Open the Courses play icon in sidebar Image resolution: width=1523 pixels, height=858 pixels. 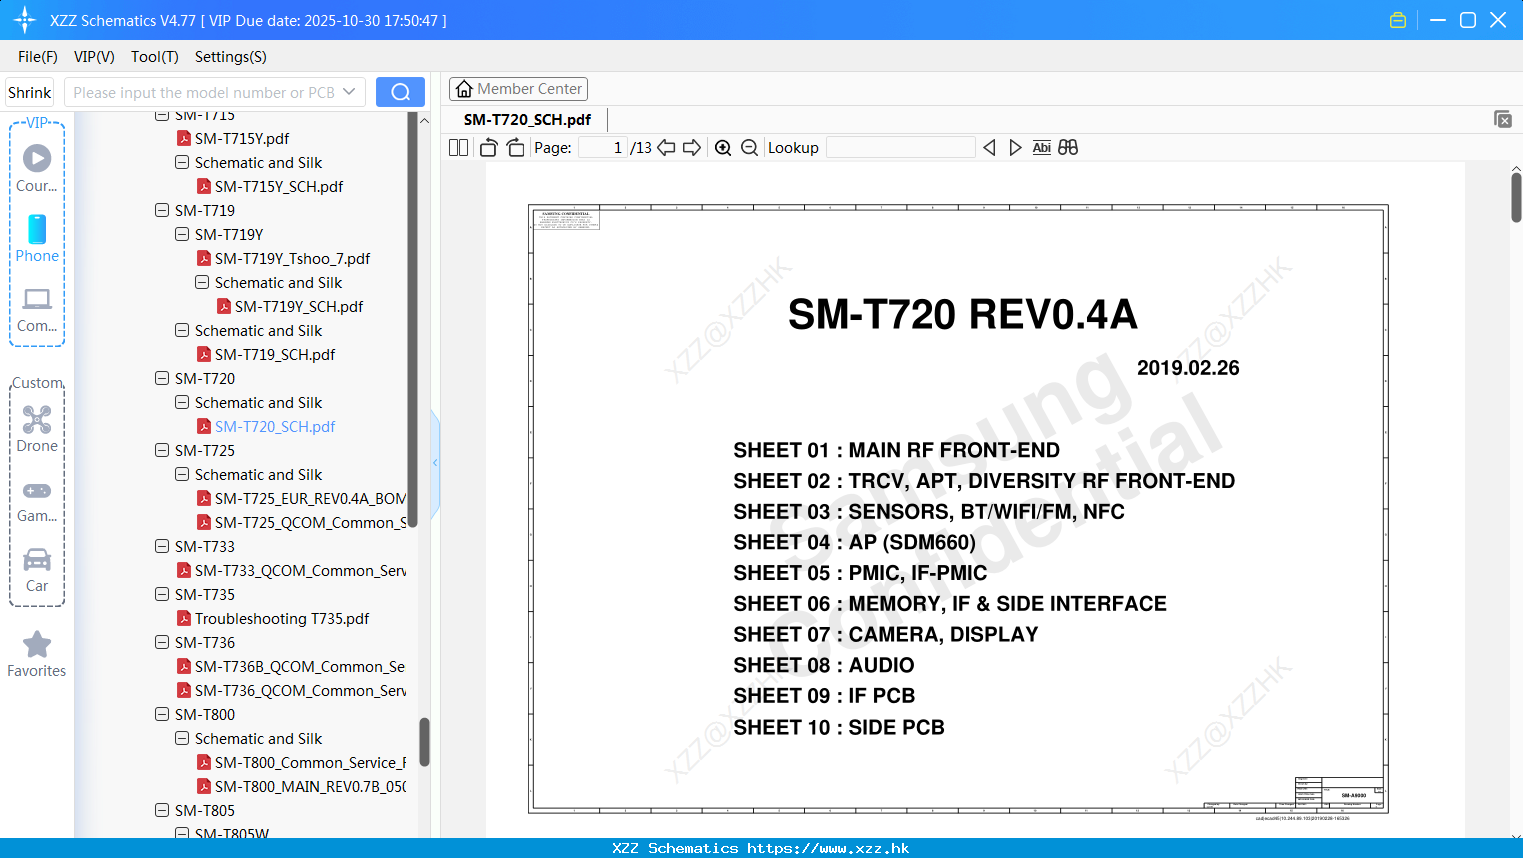[37, 158]
